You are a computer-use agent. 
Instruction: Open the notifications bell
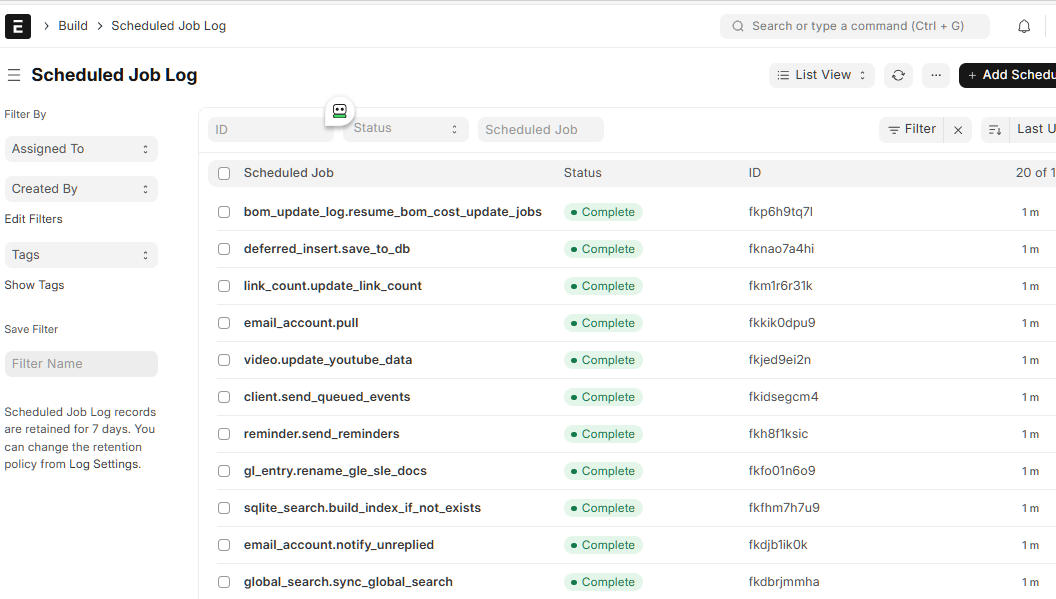(1024, 26)
